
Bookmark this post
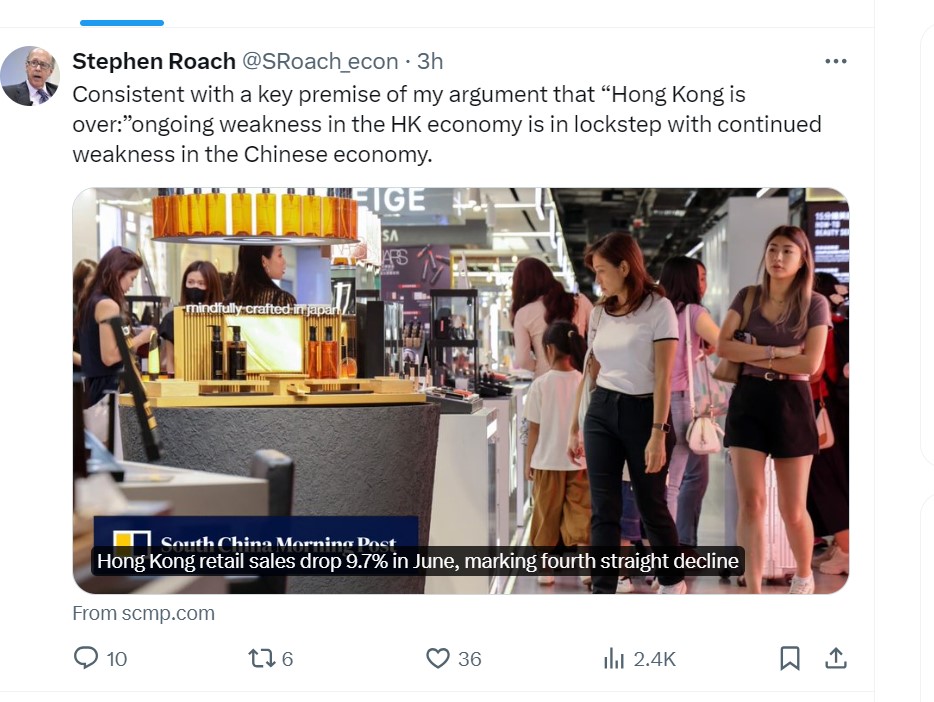click(x=789, y=658)
